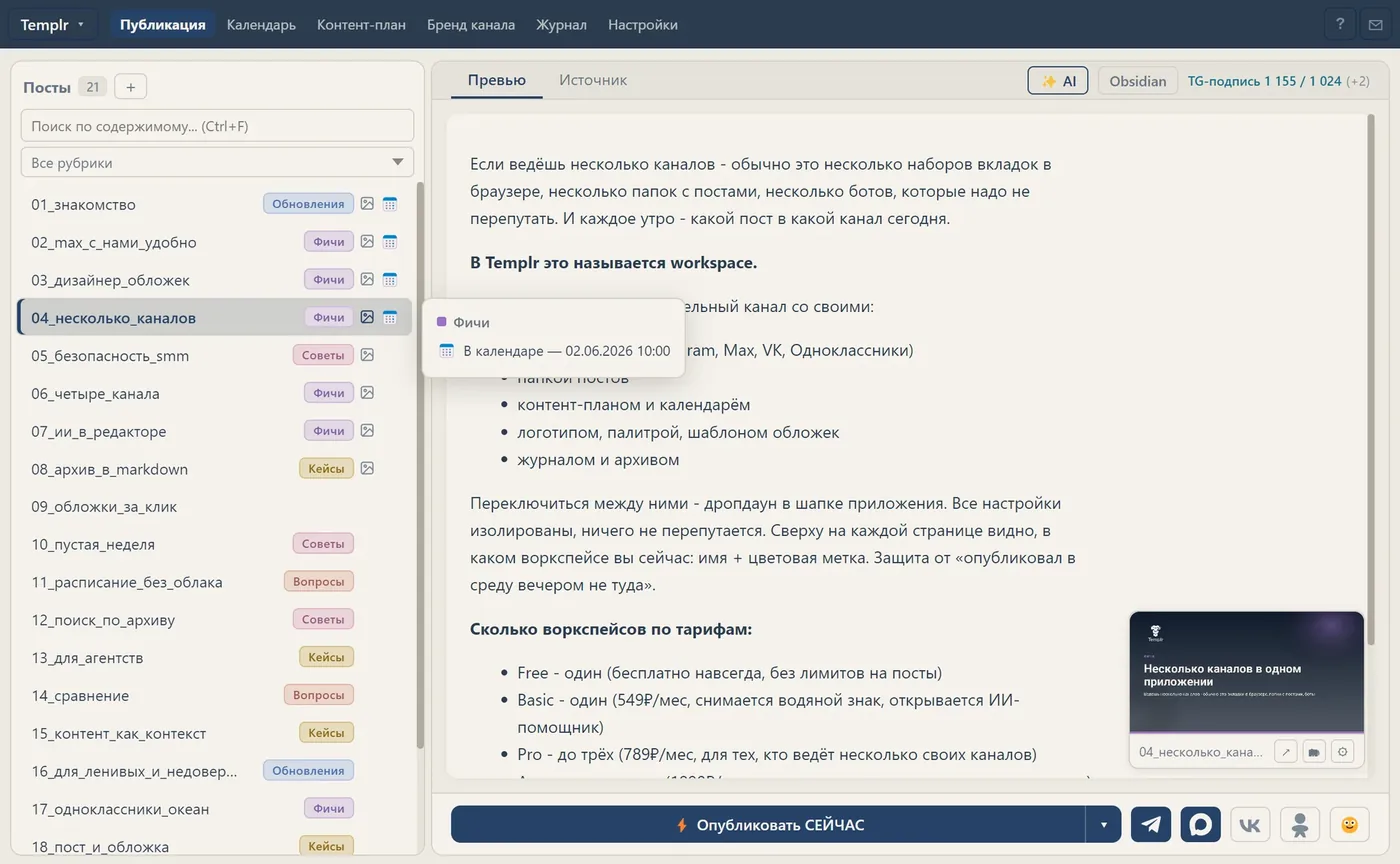Click the Опубликовать СЕЙЧАС button

point(768,825)
